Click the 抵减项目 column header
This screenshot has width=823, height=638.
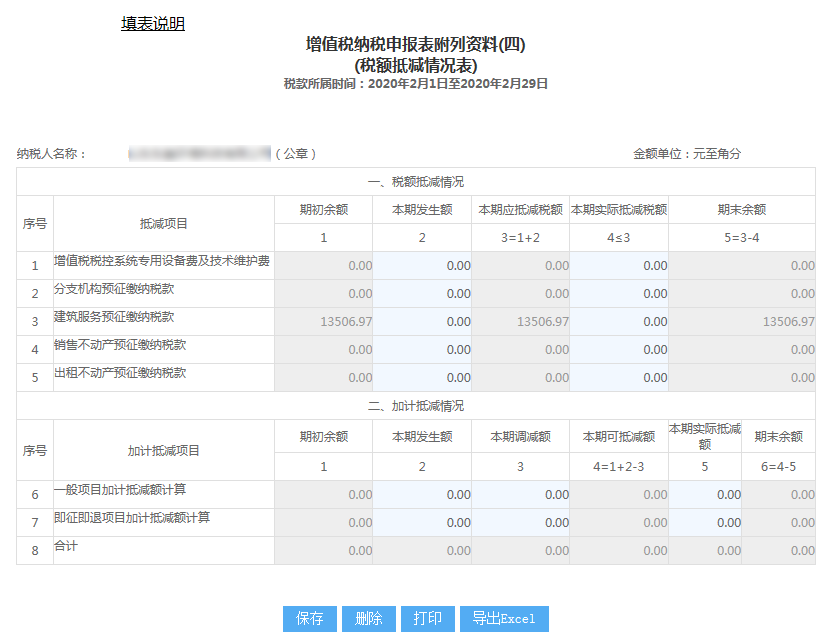(x=163, y=224)
